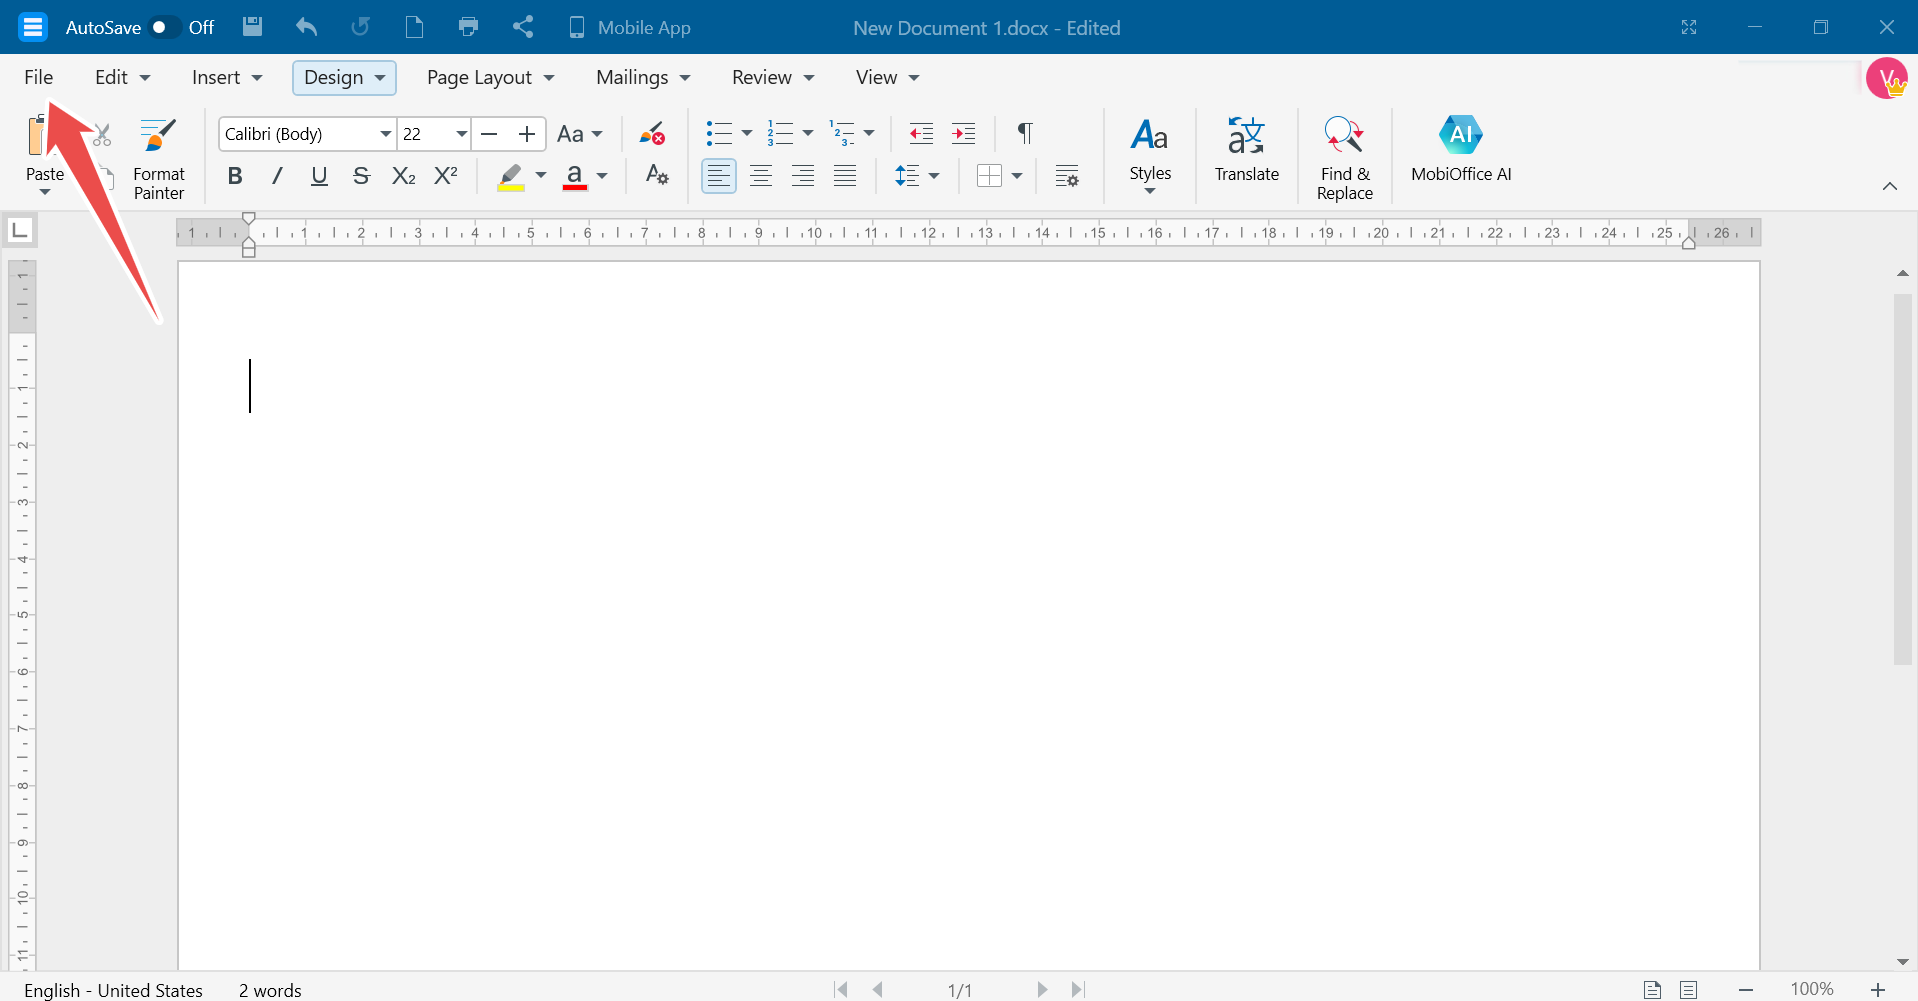Click the Clear Formatting eraser icon
Viewport: 1918px width, 1001px height.
tap(652, 133)
